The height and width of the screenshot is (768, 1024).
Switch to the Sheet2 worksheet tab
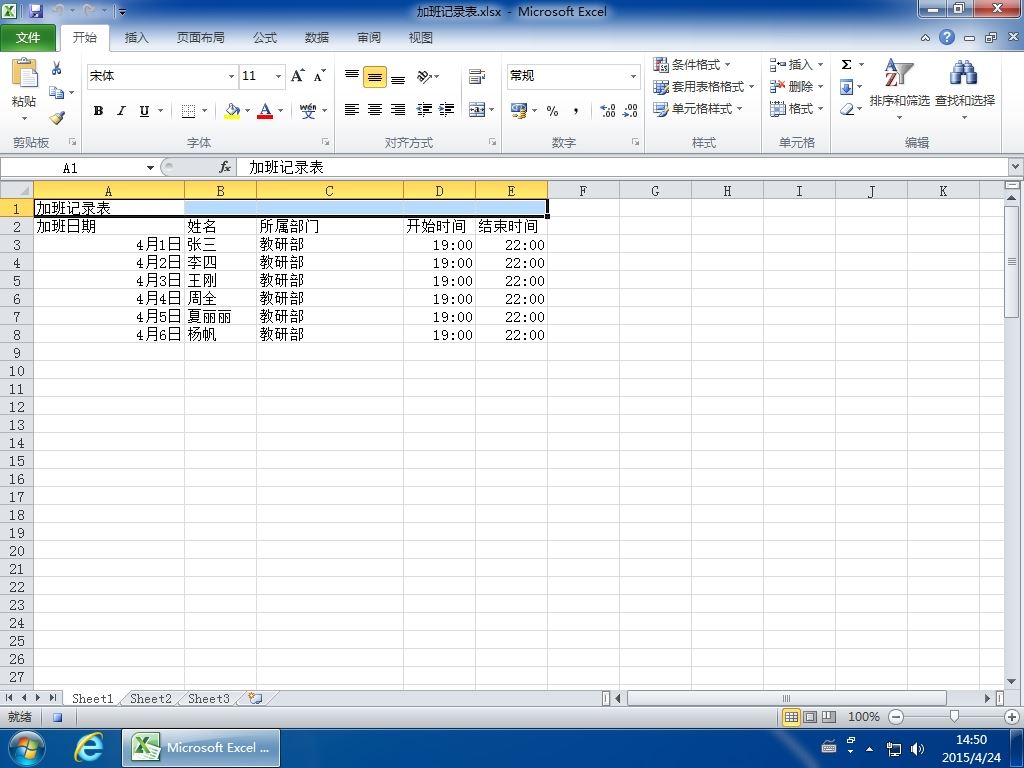click(x=150, y=698)
